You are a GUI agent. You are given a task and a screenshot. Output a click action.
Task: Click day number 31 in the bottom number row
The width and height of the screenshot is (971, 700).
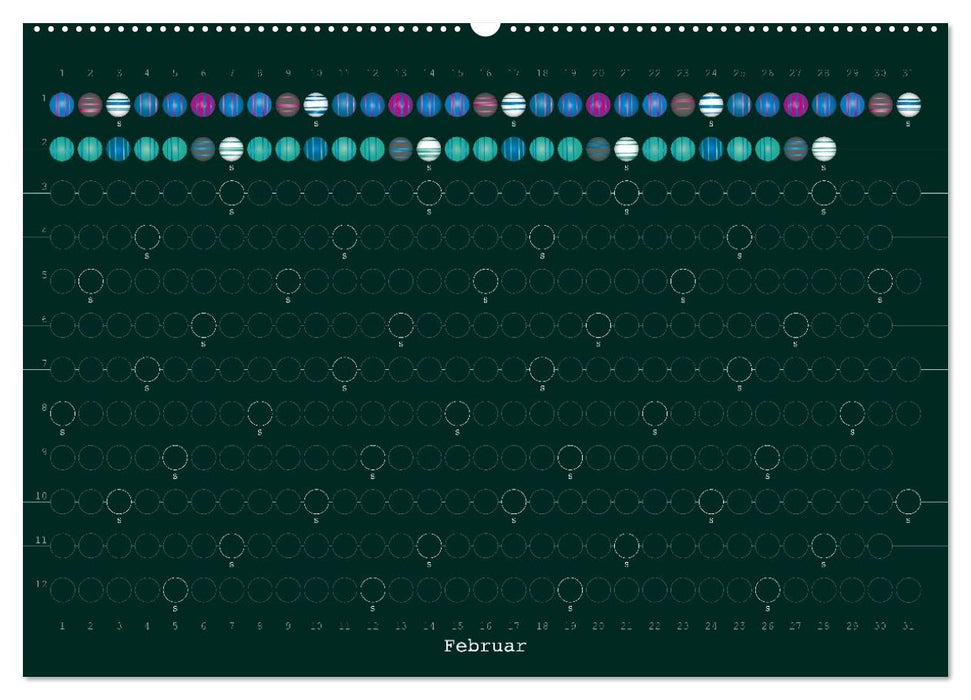pos(908,626)
